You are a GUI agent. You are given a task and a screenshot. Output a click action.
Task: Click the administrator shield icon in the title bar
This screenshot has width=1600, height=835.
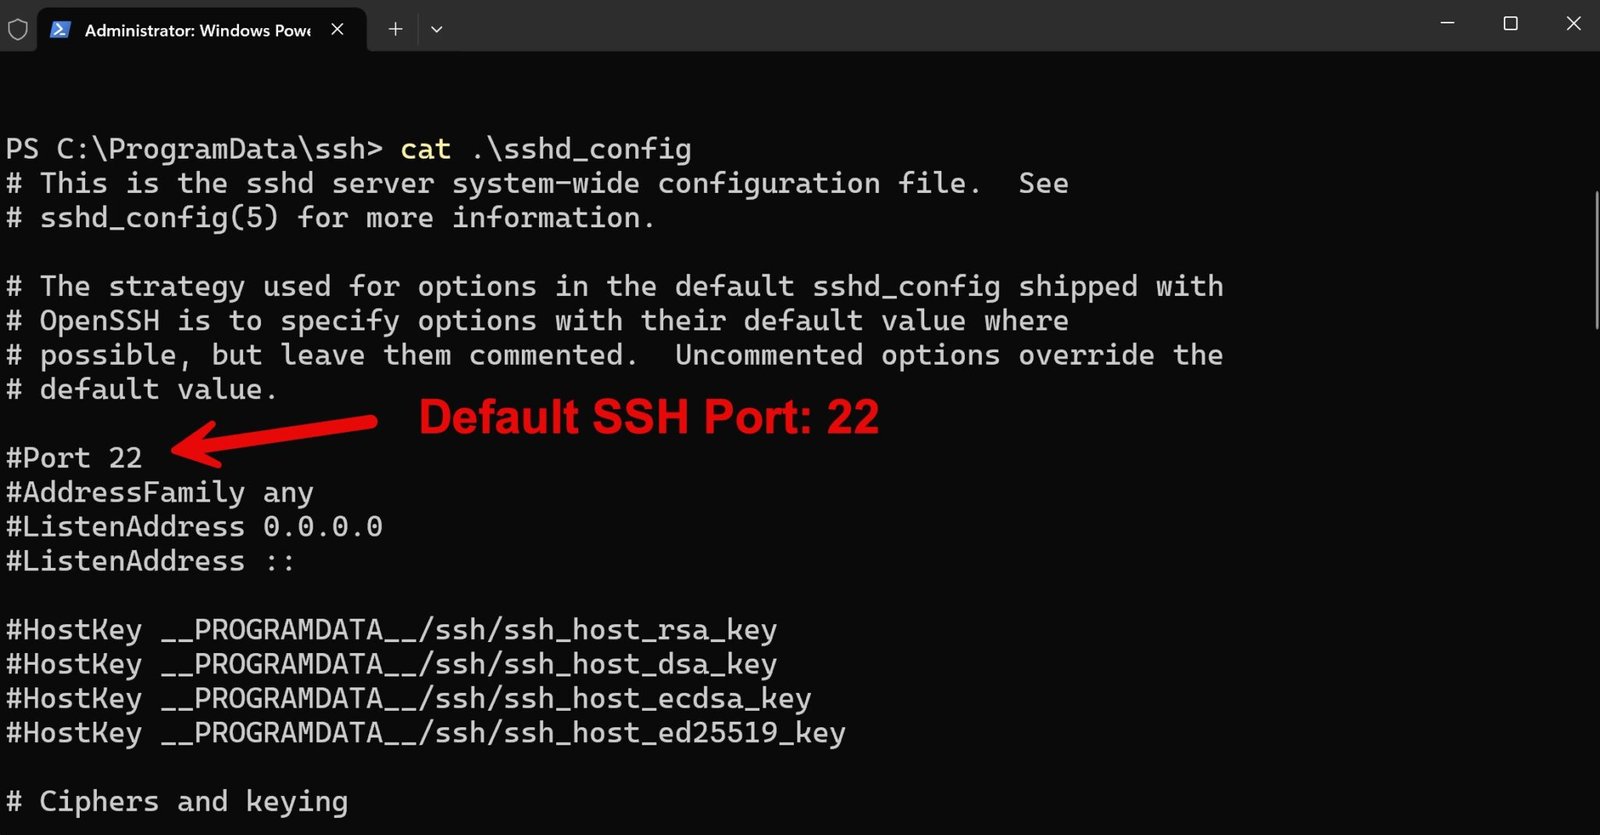(18, 29)
